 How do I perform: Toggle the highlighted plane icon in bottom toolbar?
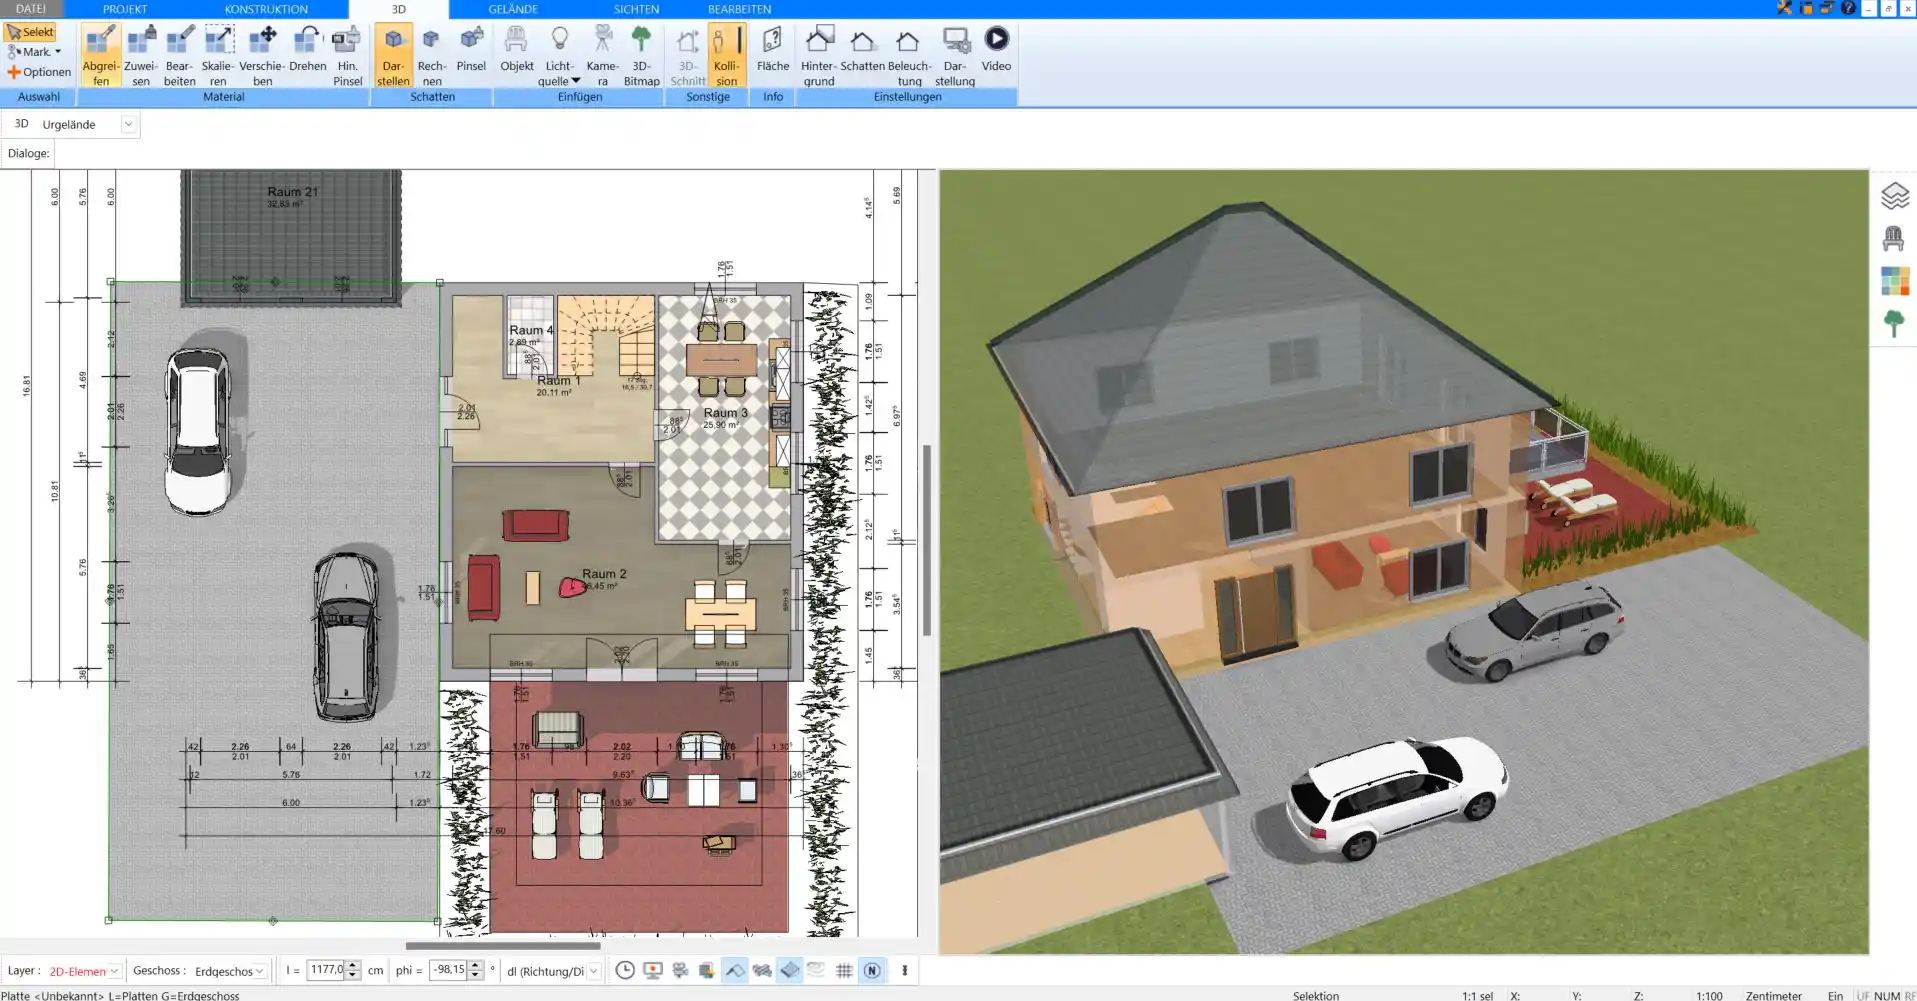tap(789, 970)
